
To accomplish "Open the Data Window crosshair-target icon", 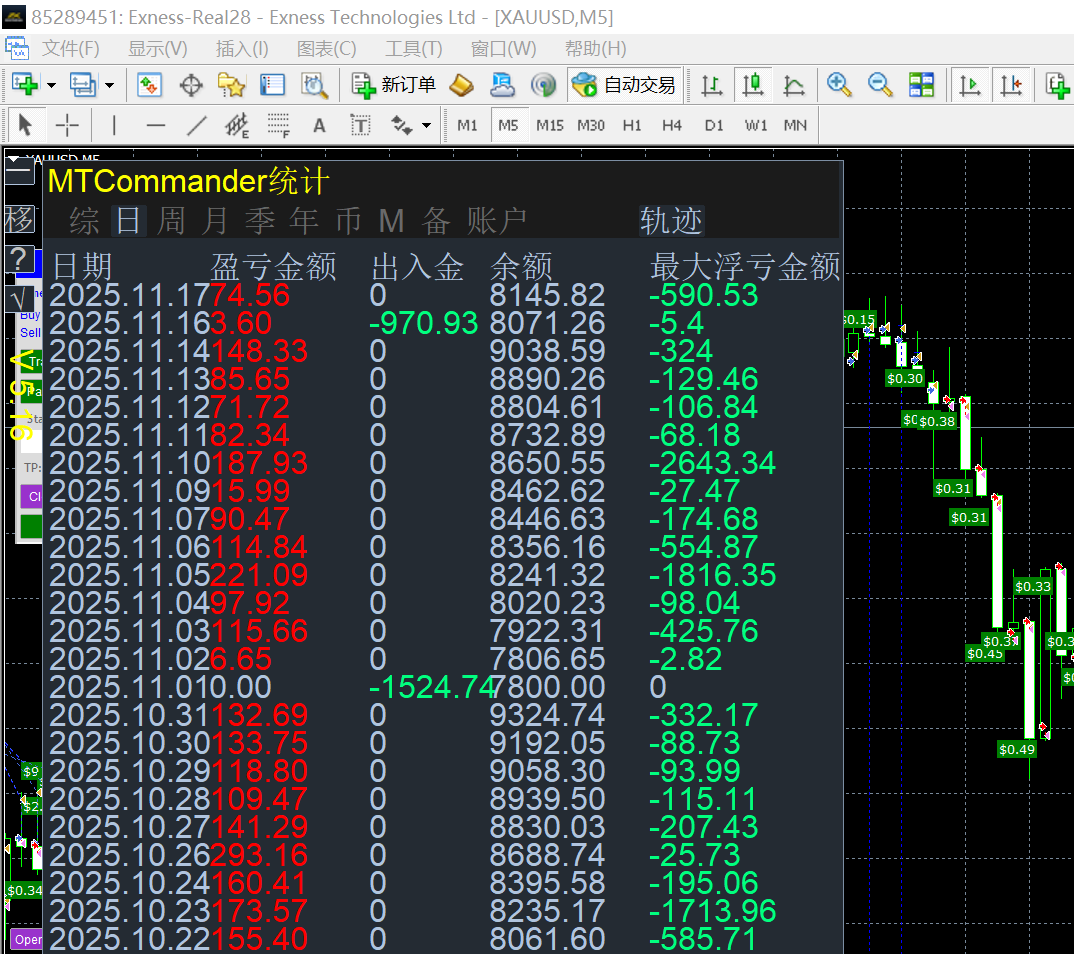I will [190, 85].
